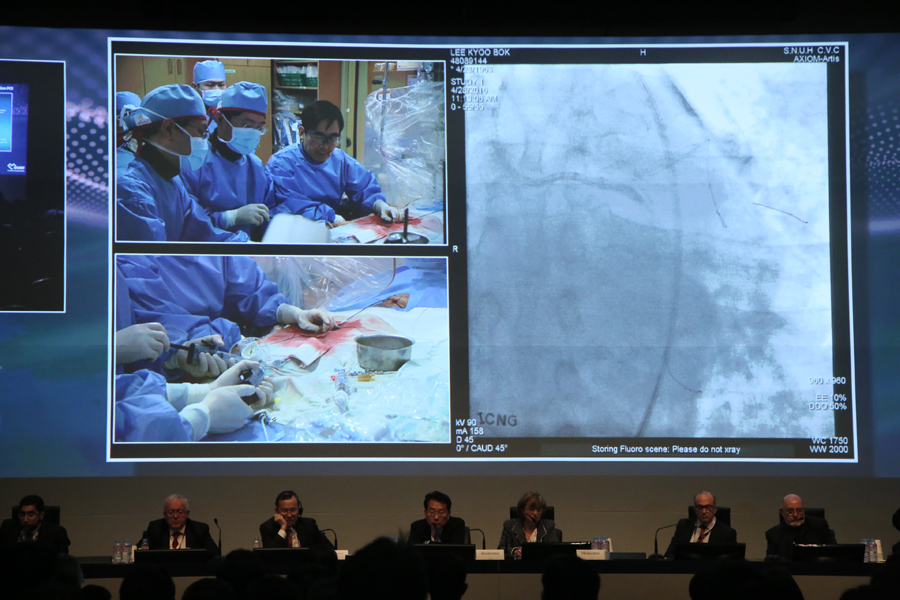Click patient name LEE KYOO BOK
Screen dimensions: 900x600
[x=480, y=52]
